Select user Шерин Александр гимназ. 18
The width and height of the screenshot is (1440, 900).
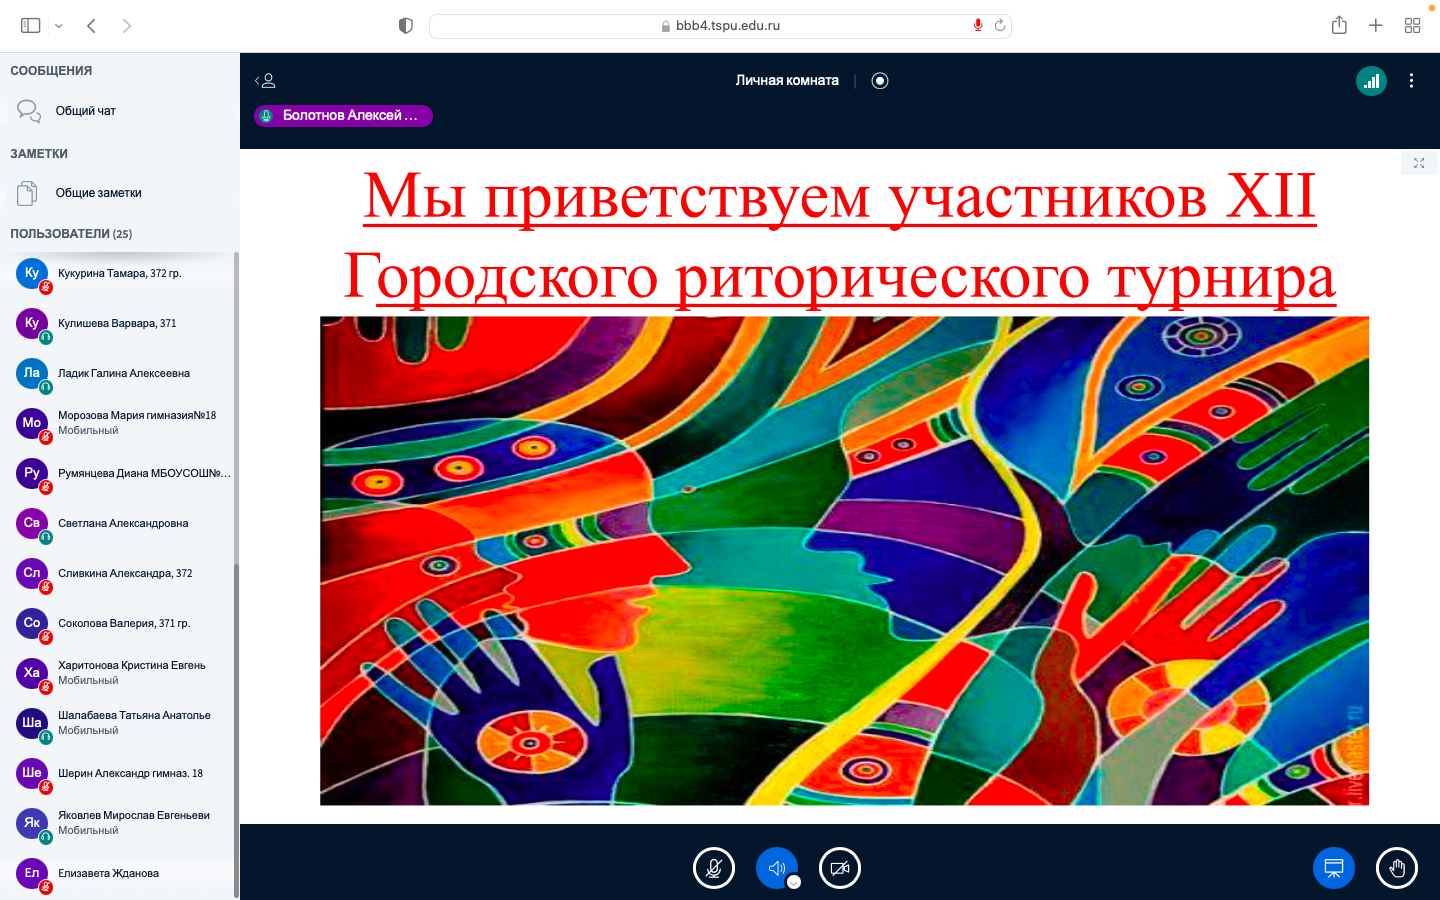pyautogui.click(x=118, y=773)
